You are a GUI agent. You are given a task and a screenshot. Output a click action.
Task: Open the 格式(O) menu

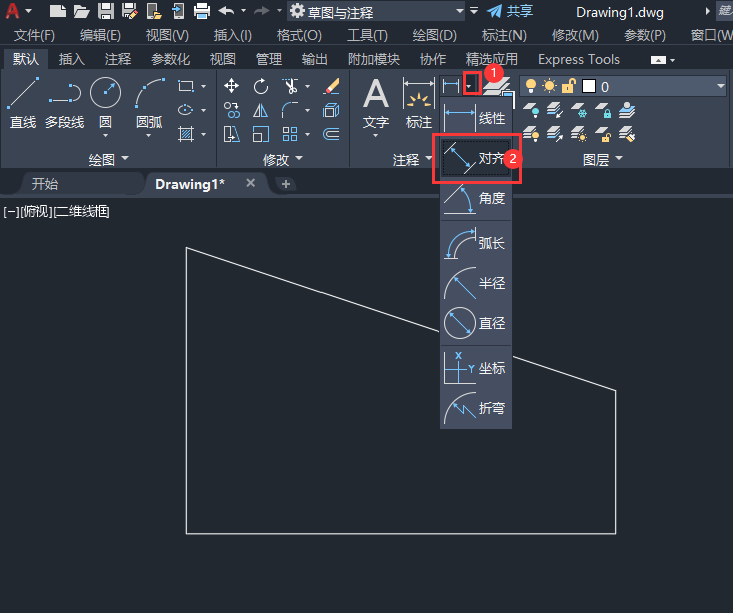tap(298, 35)
